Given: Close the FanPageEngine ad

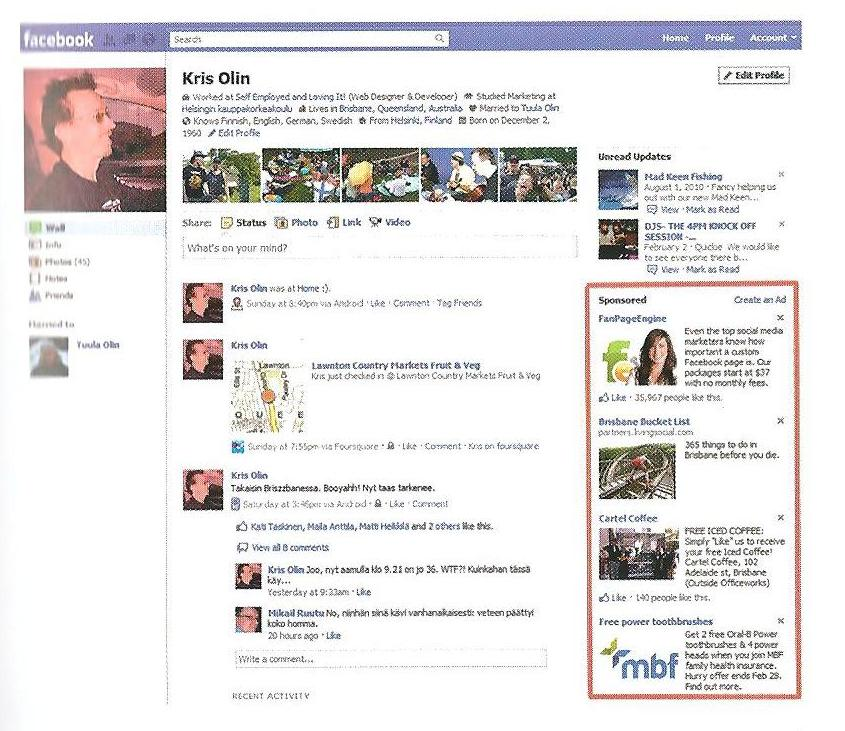Looking at the screenshot, I should 780,318.
